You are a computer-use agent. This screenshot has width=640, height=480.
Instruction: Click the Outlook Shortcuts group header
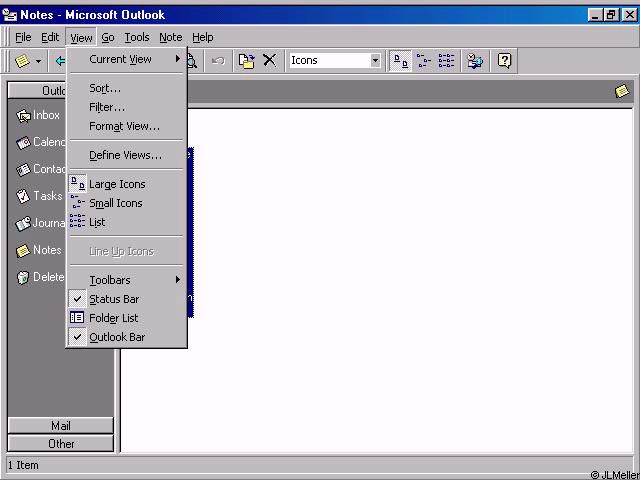tap(37, 91)
